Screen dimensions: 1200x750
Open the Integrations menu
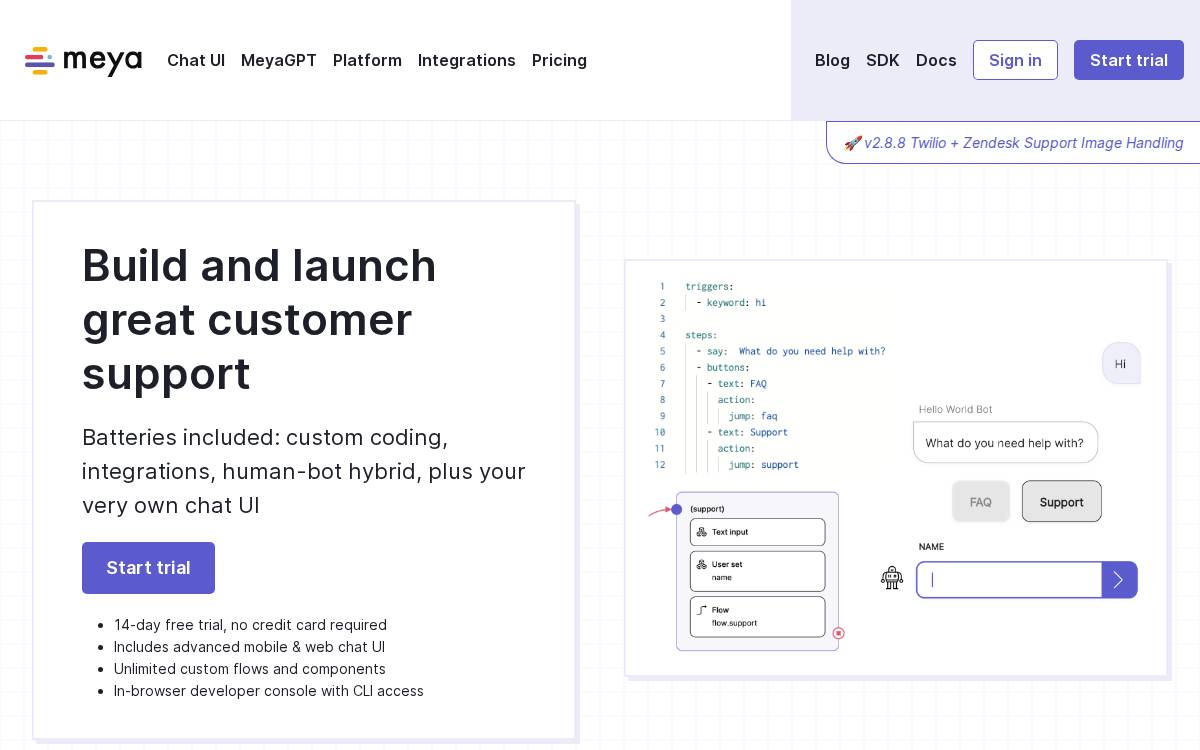tap(467, 60)
